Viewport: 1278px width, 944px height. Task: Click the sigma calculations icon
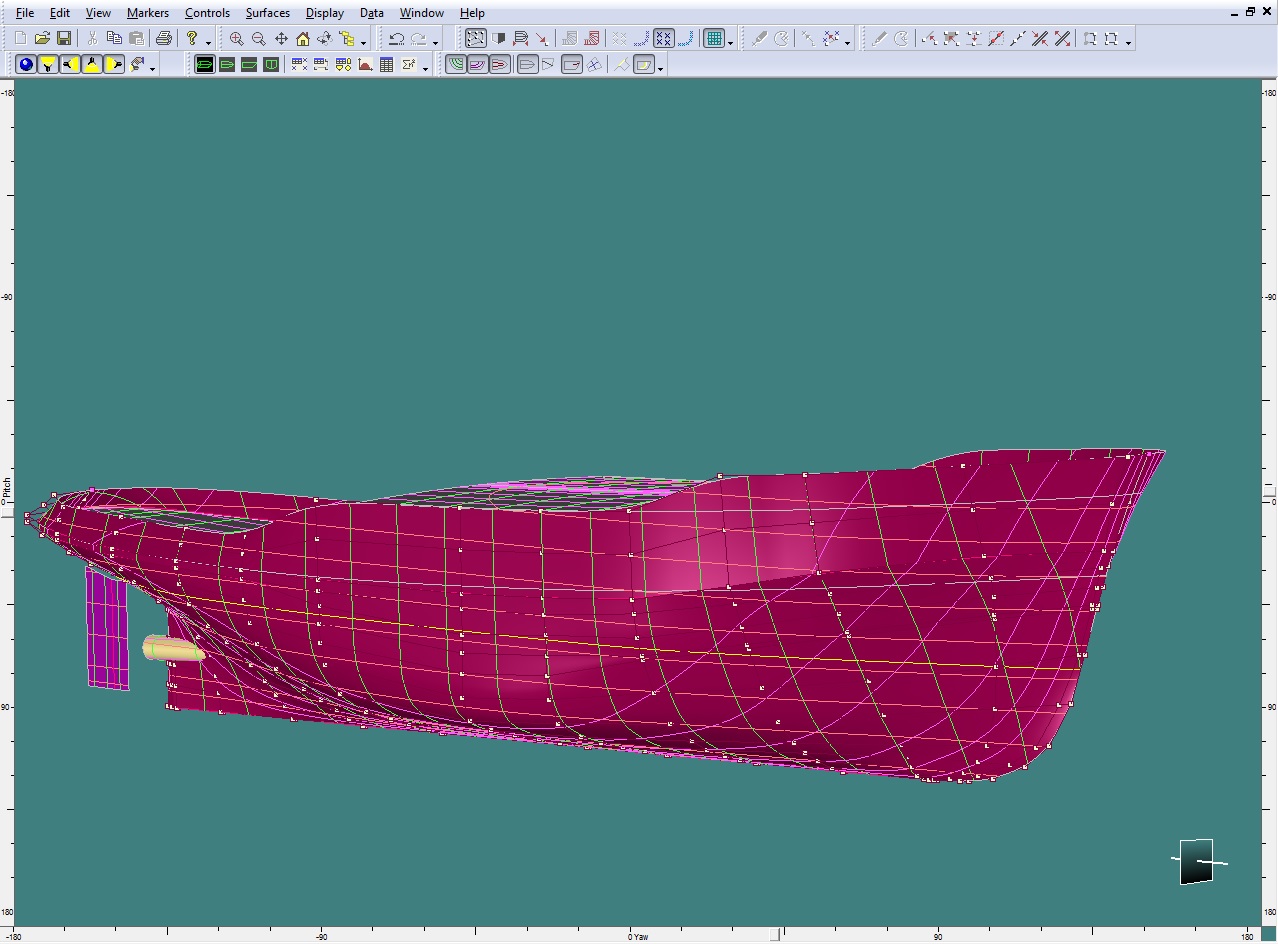point(409,65)
